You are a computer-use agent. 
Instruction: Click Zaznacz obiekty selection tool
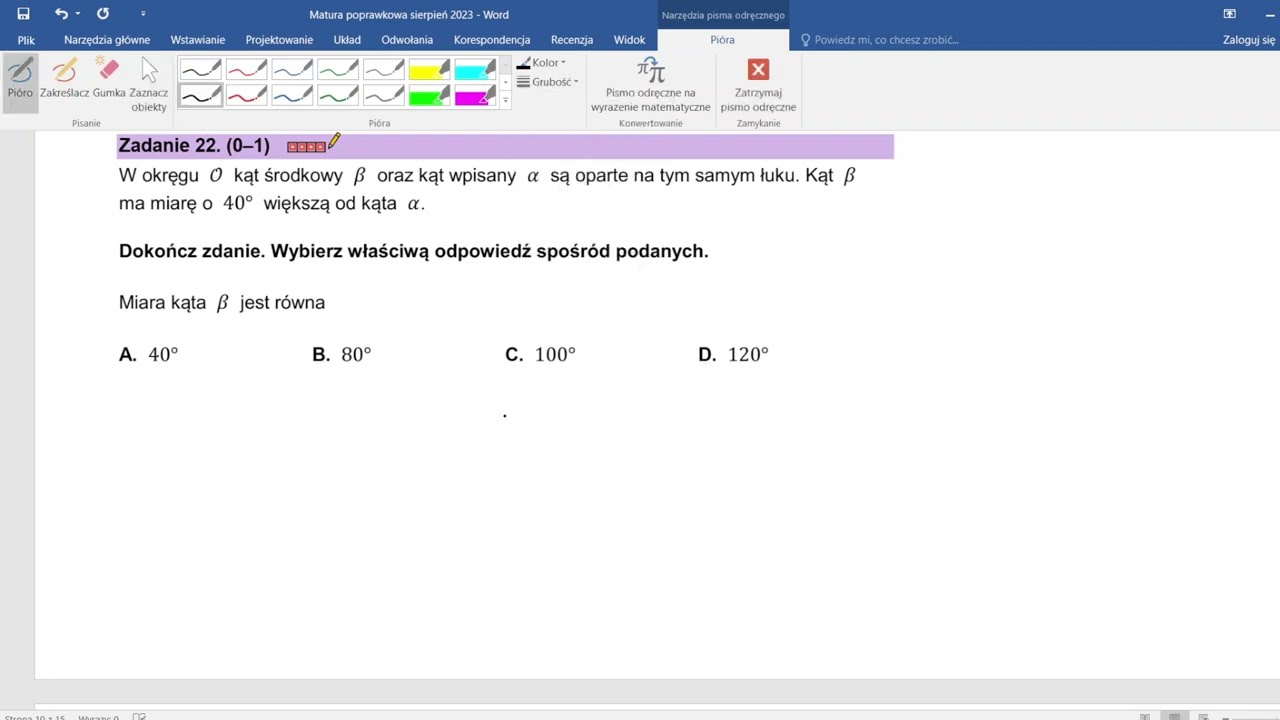tap(149, 84)
